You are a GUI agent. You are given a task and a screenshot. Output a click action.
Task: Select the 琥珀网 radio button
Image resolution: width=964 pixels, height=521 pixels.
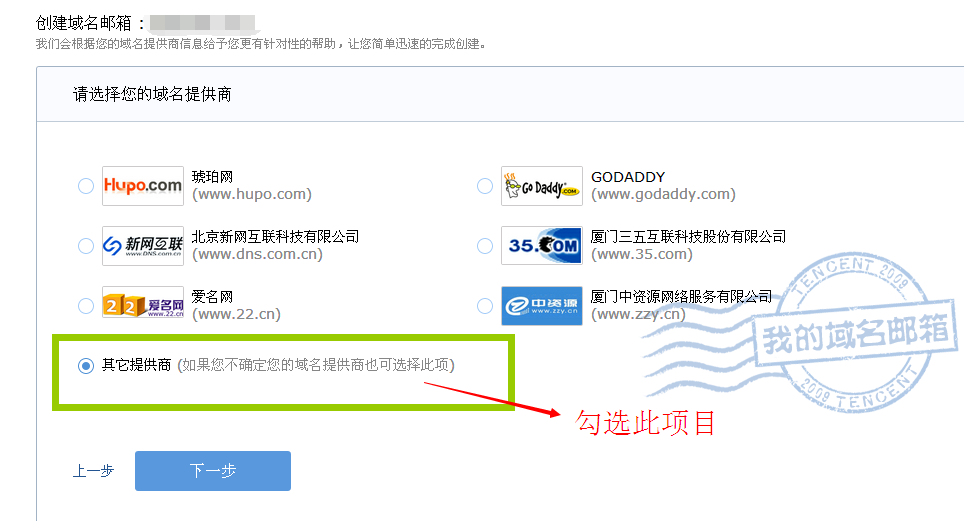coord(86,186)
